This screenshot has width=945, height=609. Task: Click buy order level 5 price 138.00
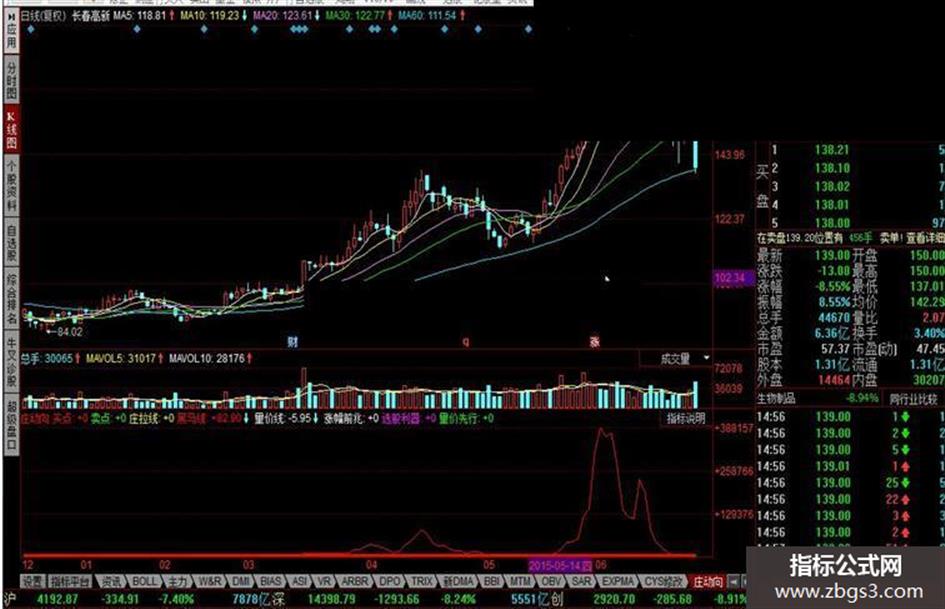832,223
